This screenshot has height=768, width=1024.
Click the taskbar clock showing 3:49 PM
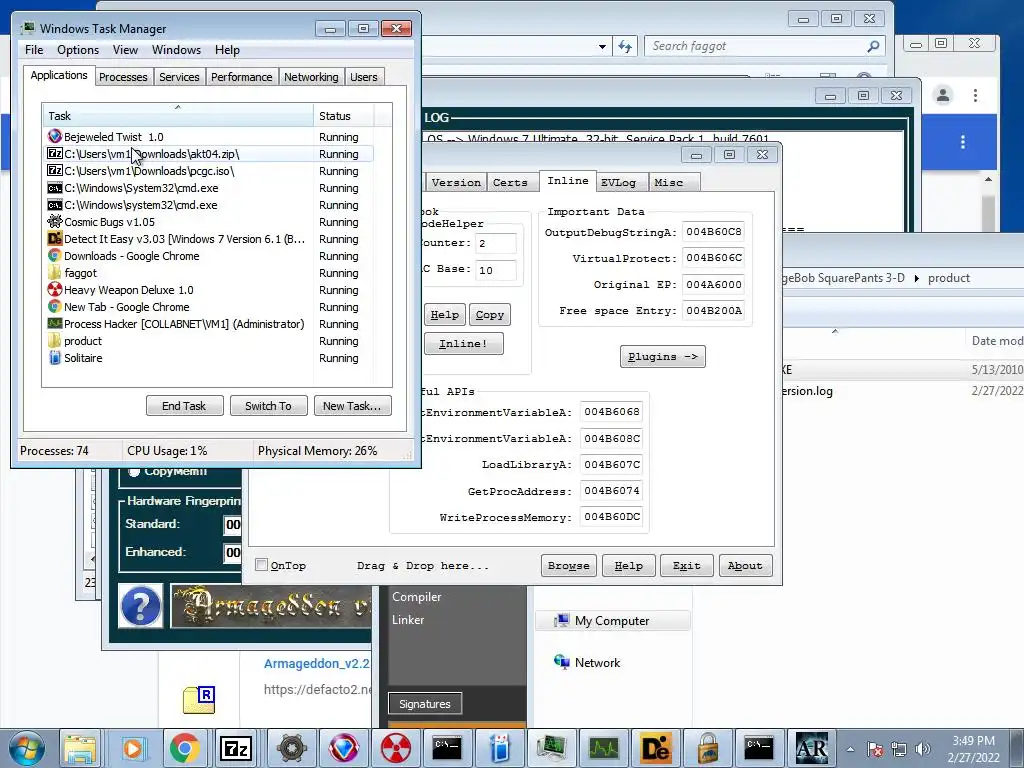[x=973, y=749]
